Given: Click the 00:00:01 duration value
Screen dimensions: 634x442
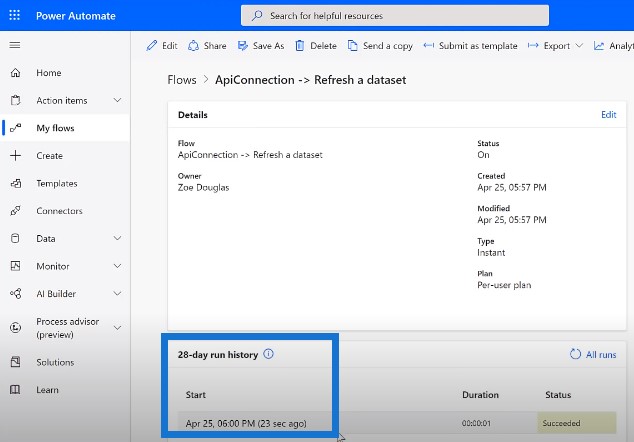Looking at the screenshot, I should [476, 423].
